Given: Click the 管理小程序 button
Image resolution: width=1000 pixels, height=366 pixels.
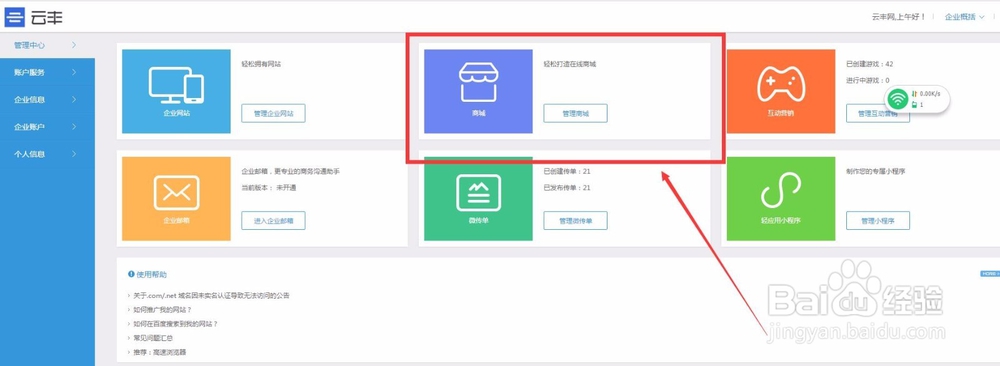Looking at the screenshot, I should point(878,221).
